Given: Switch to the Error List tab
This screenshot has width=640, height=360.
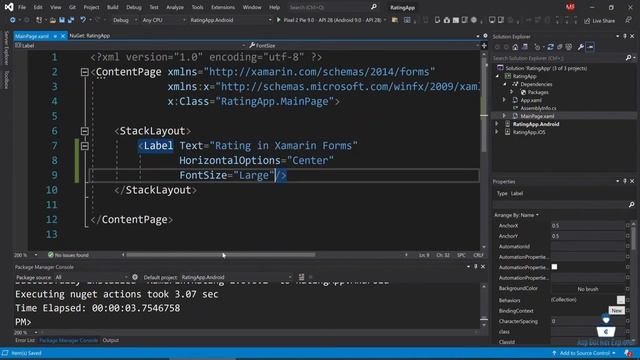Looking at the screenshot, I should [x=25, y=340].
